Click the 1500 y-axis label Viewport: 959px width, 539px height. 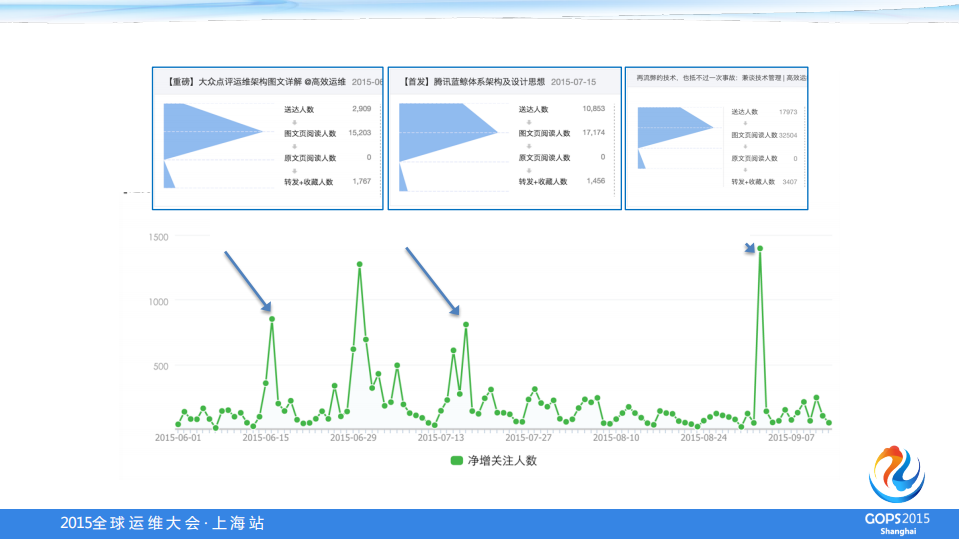pos(158,237)
